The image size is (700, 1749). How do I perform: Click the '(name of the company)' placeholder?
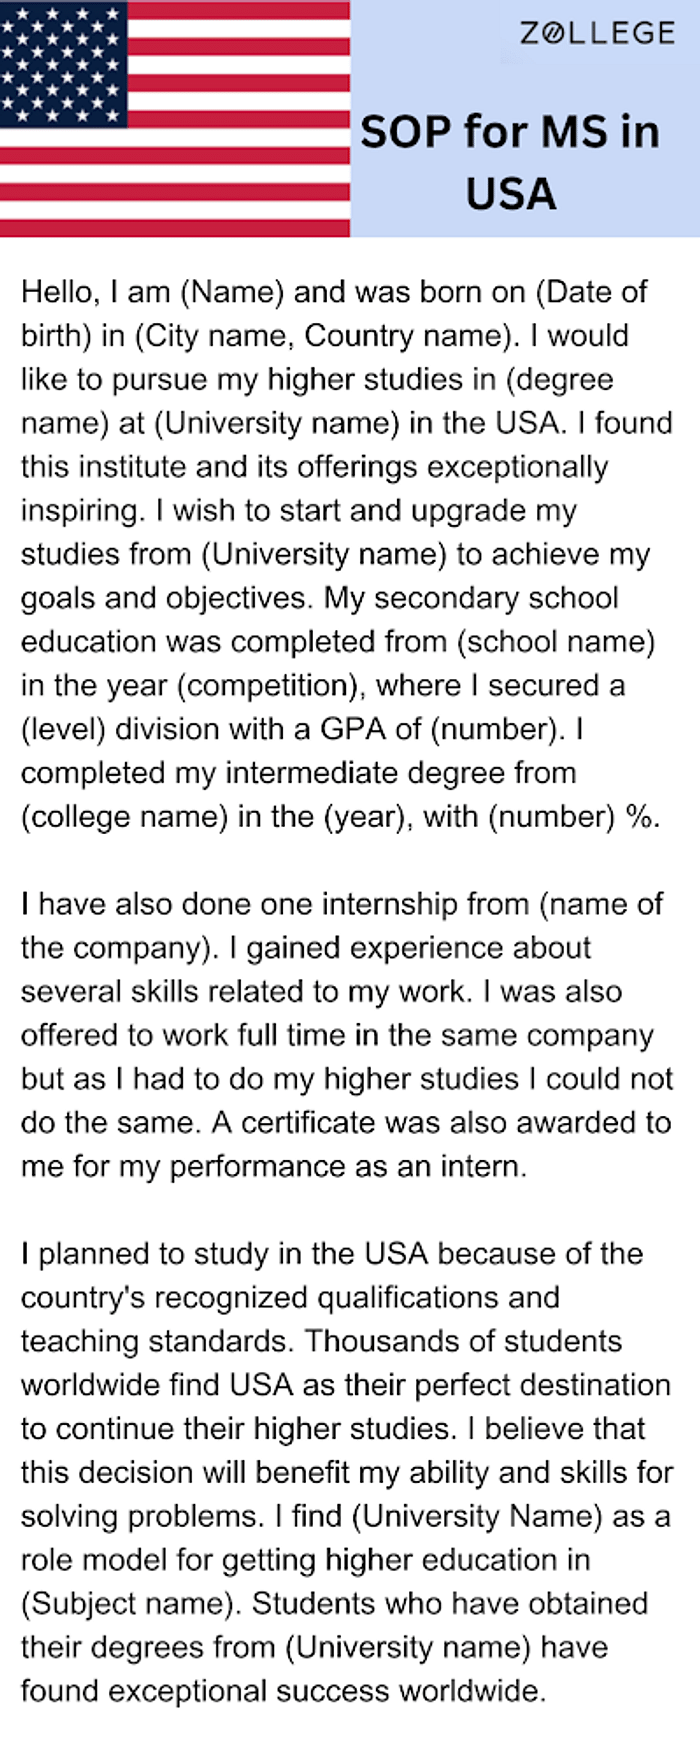(x=342, y=926)
